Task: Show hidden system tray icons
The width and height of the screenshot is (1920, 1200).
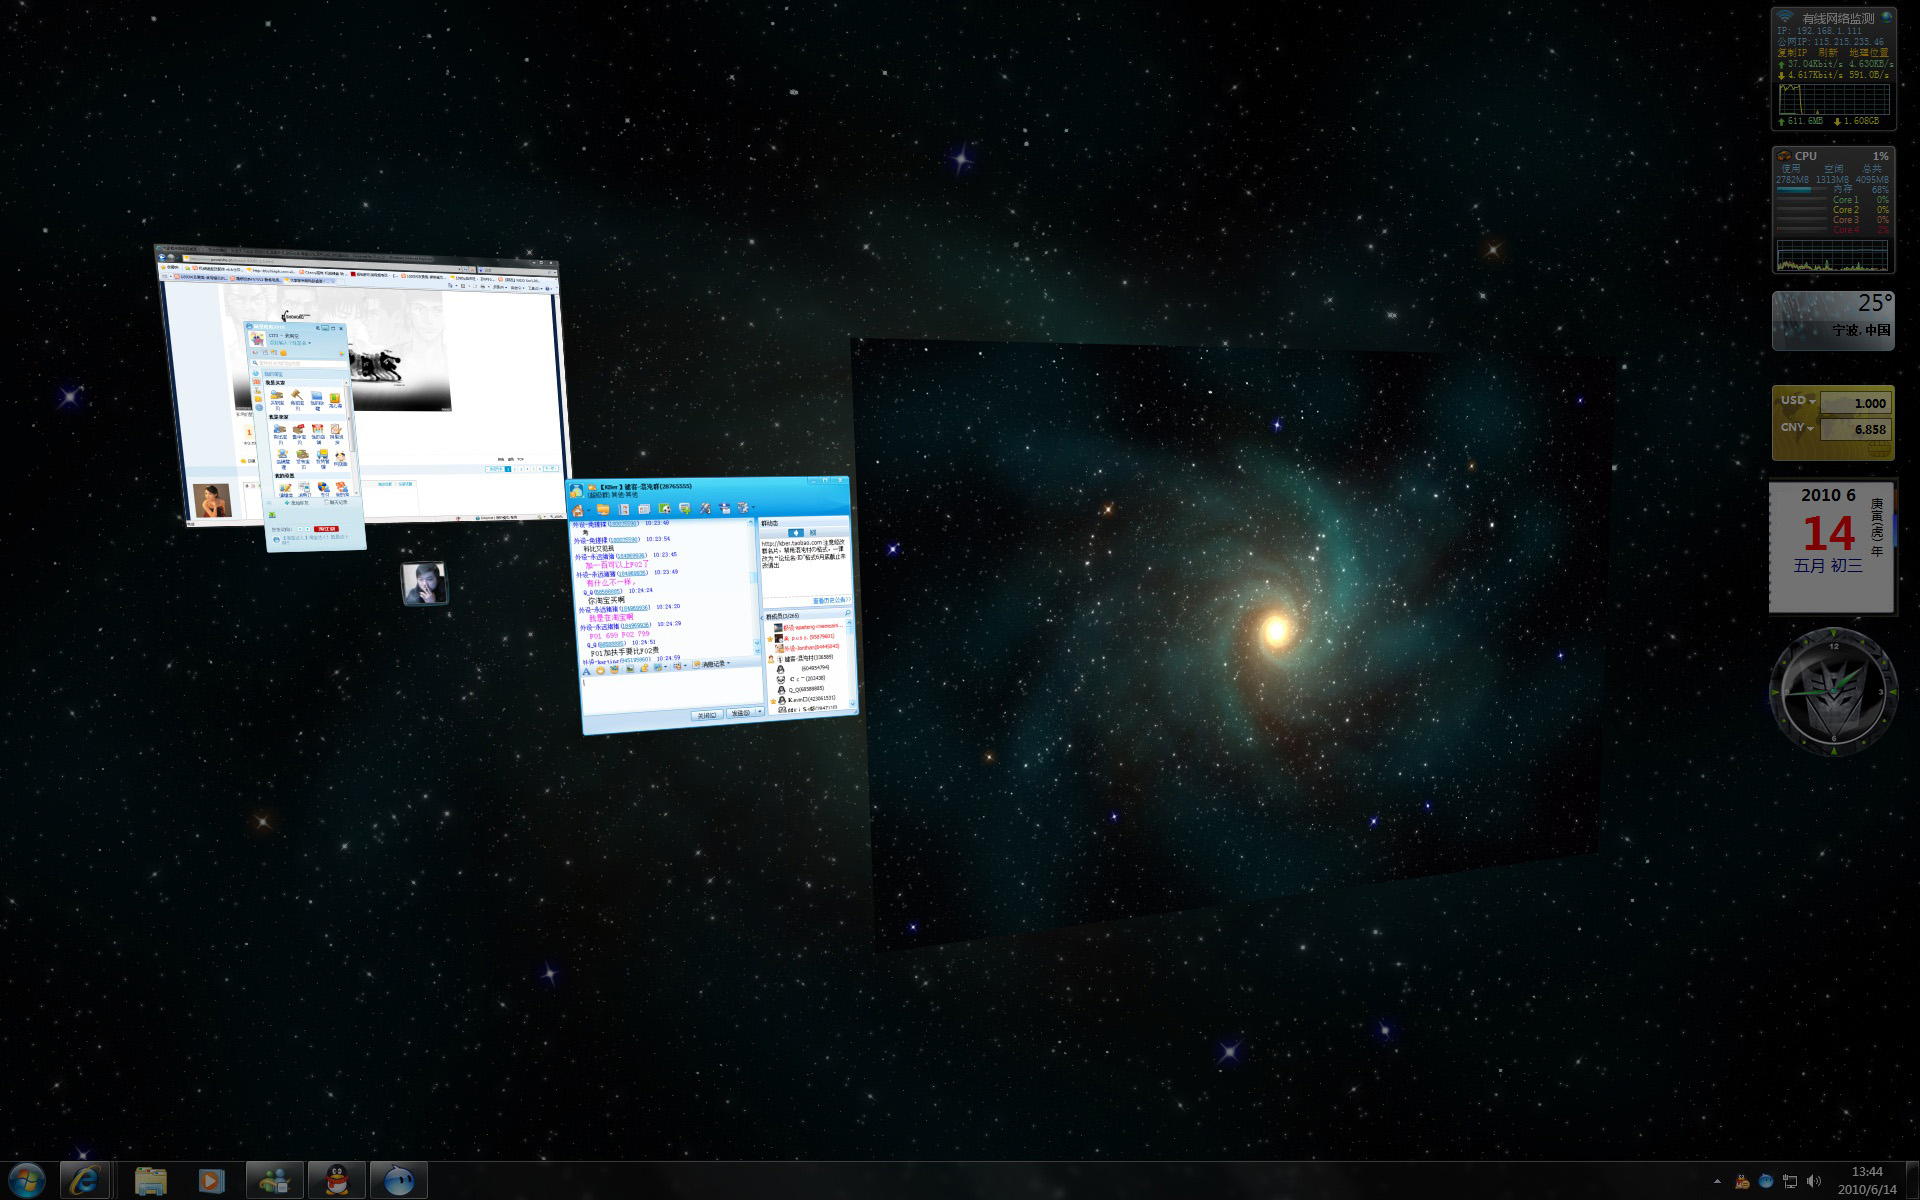Action: point(1717,1181)
